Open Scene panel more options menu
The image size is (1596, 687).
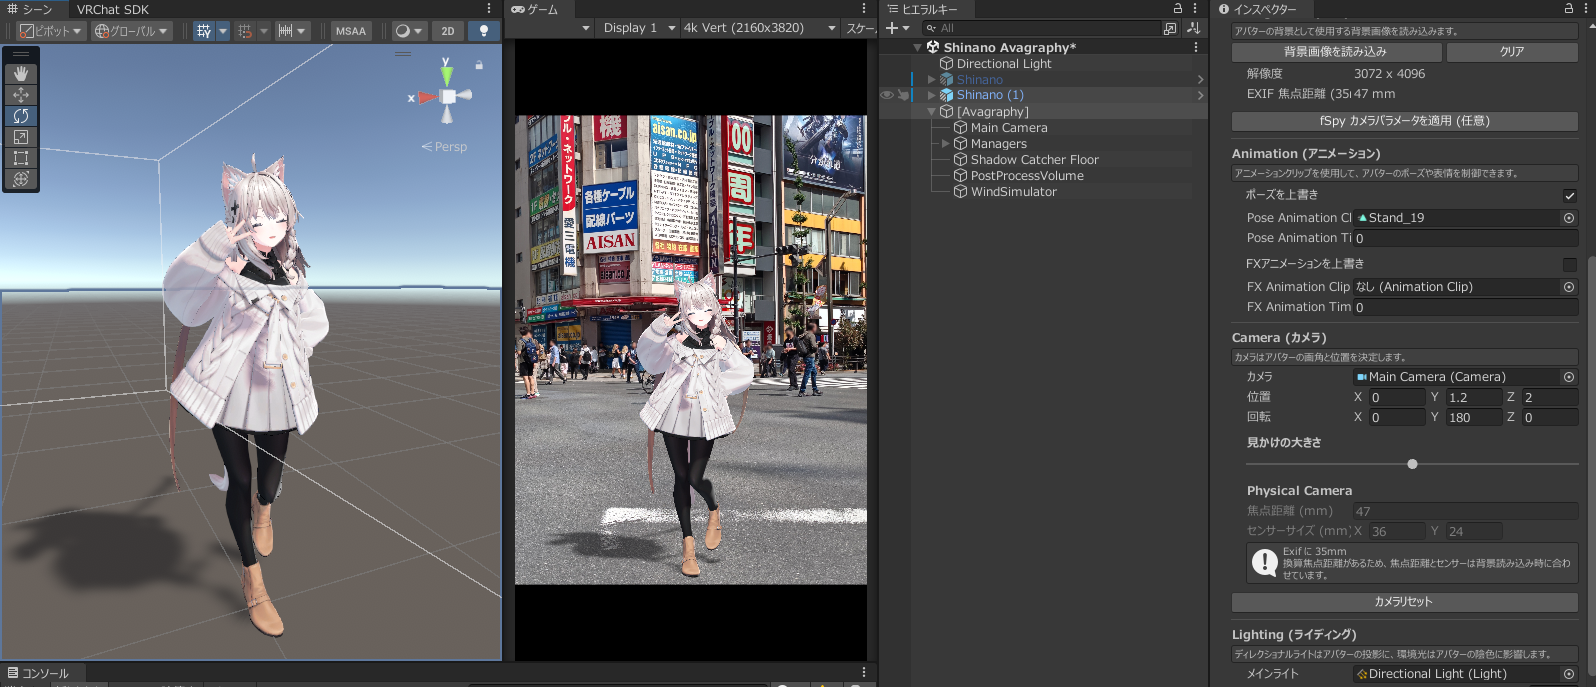(488, 9)
